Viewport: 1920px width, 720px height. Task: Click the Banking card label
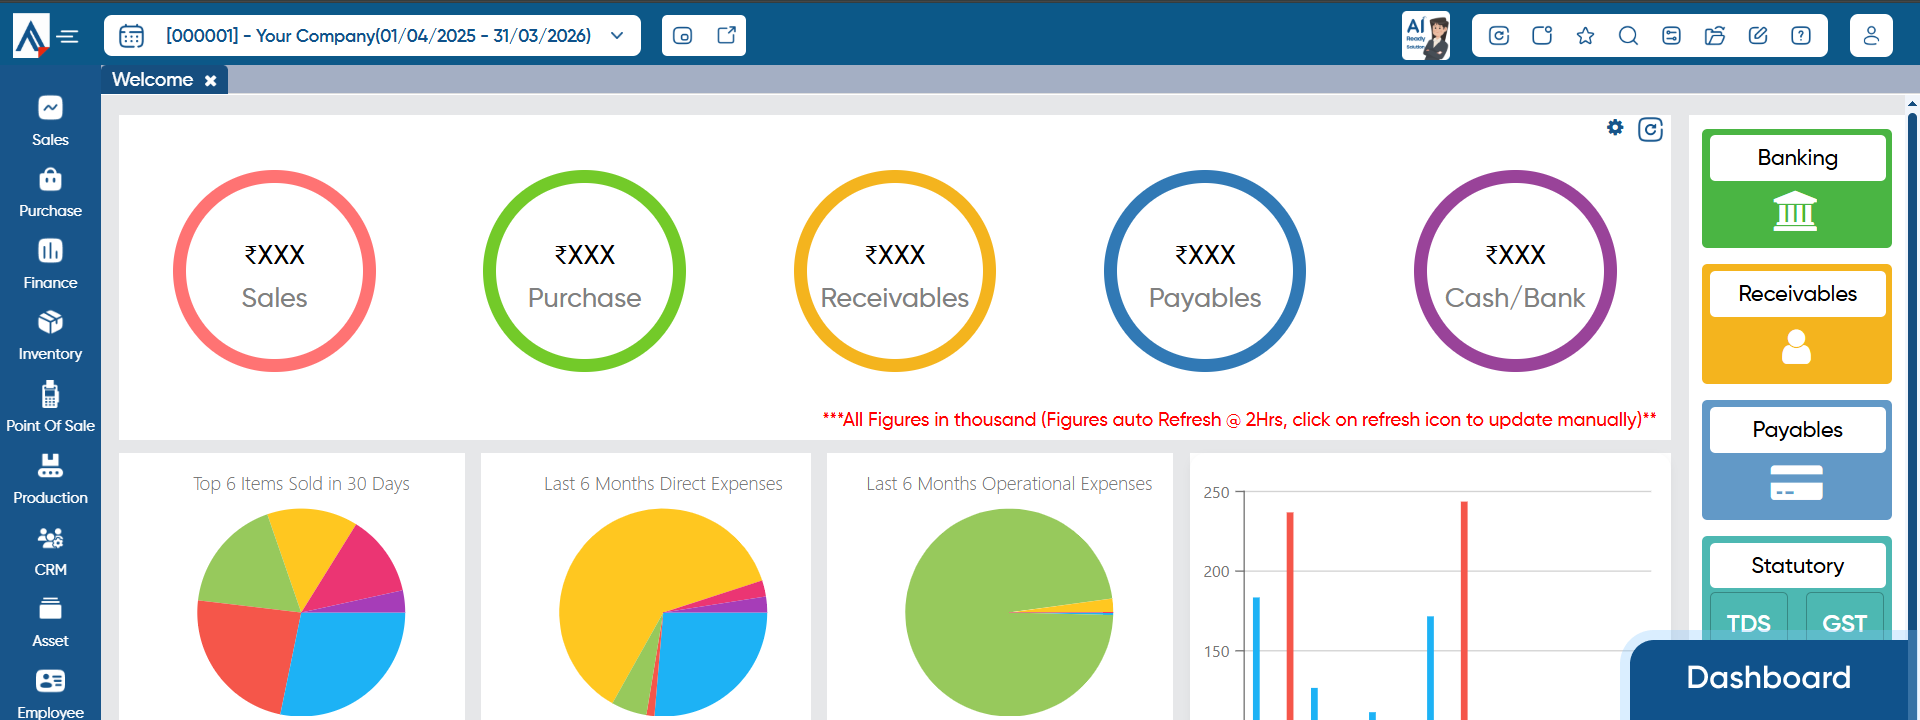[1797, 158]
